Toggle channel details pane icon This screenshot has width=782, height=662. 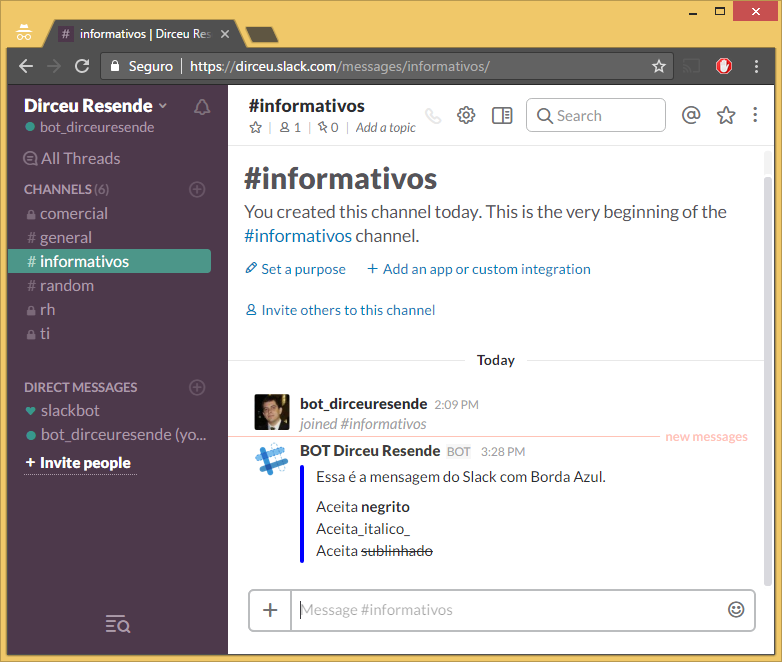502,115
